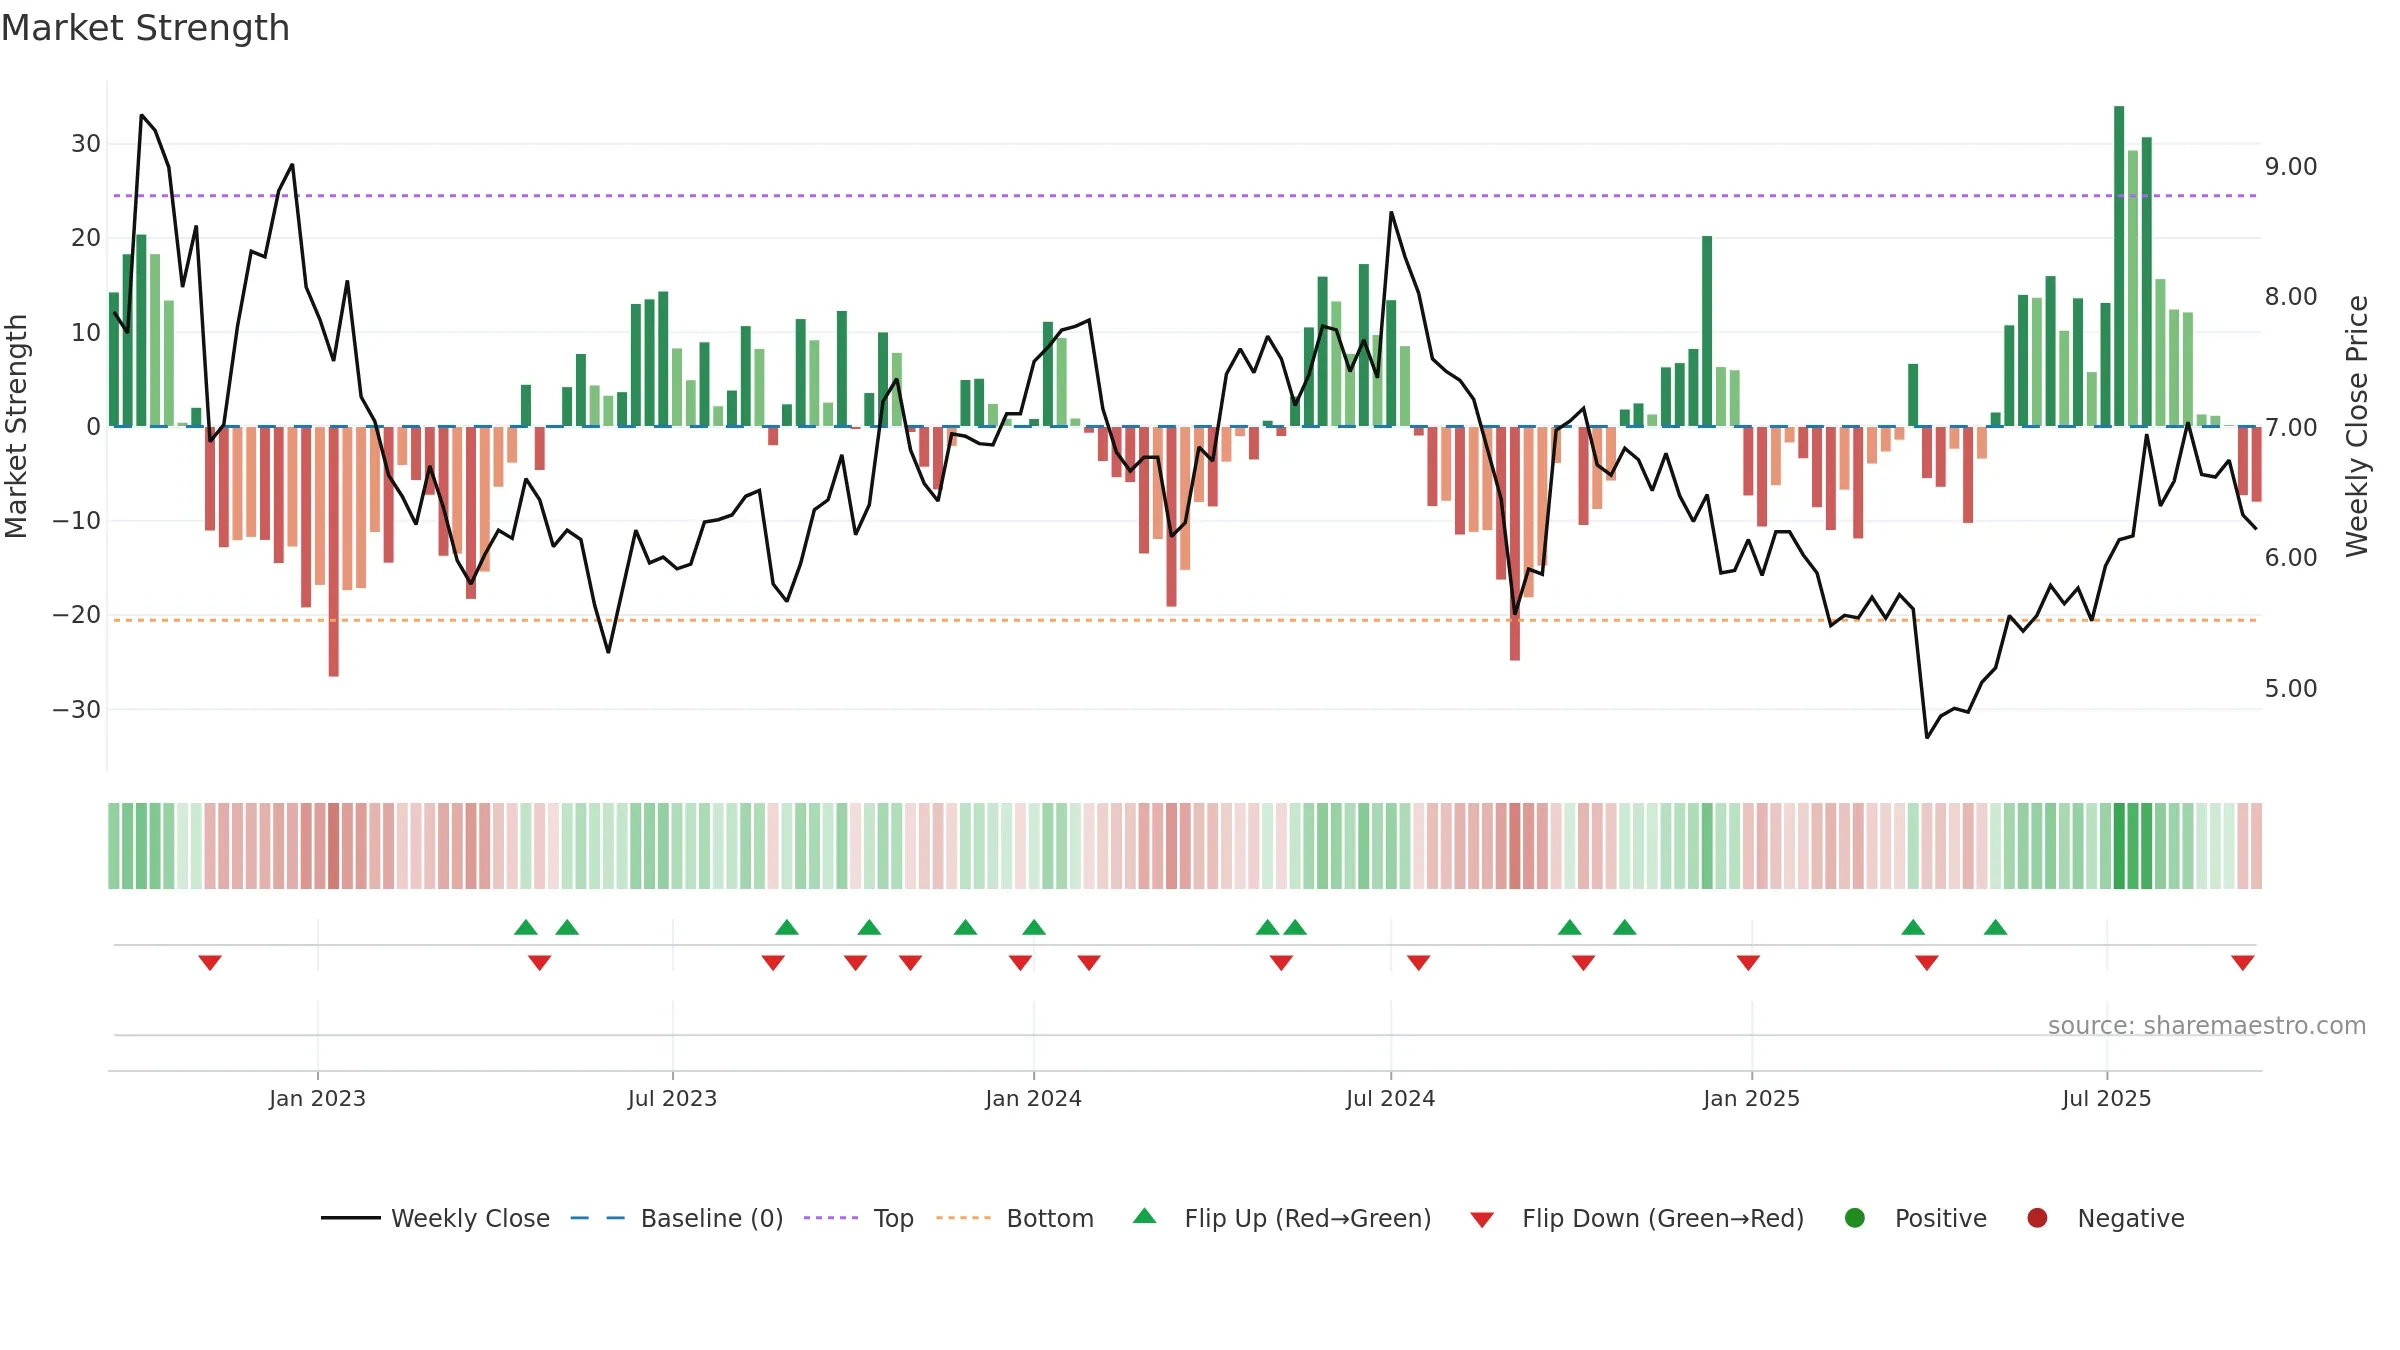Click the tall green bar just before Jan 2025

(x=1707, y=331)
